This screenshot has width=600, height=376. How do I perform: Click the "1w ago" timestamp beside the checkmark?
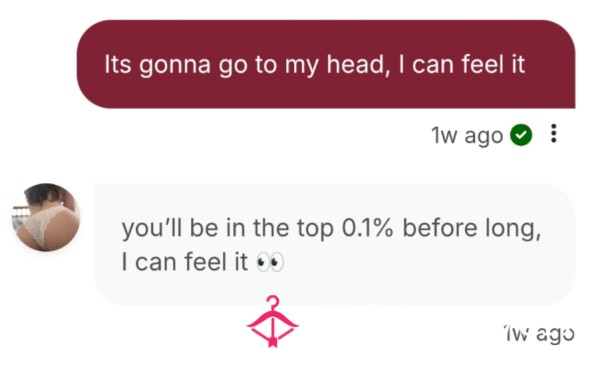tap(466, 135)
